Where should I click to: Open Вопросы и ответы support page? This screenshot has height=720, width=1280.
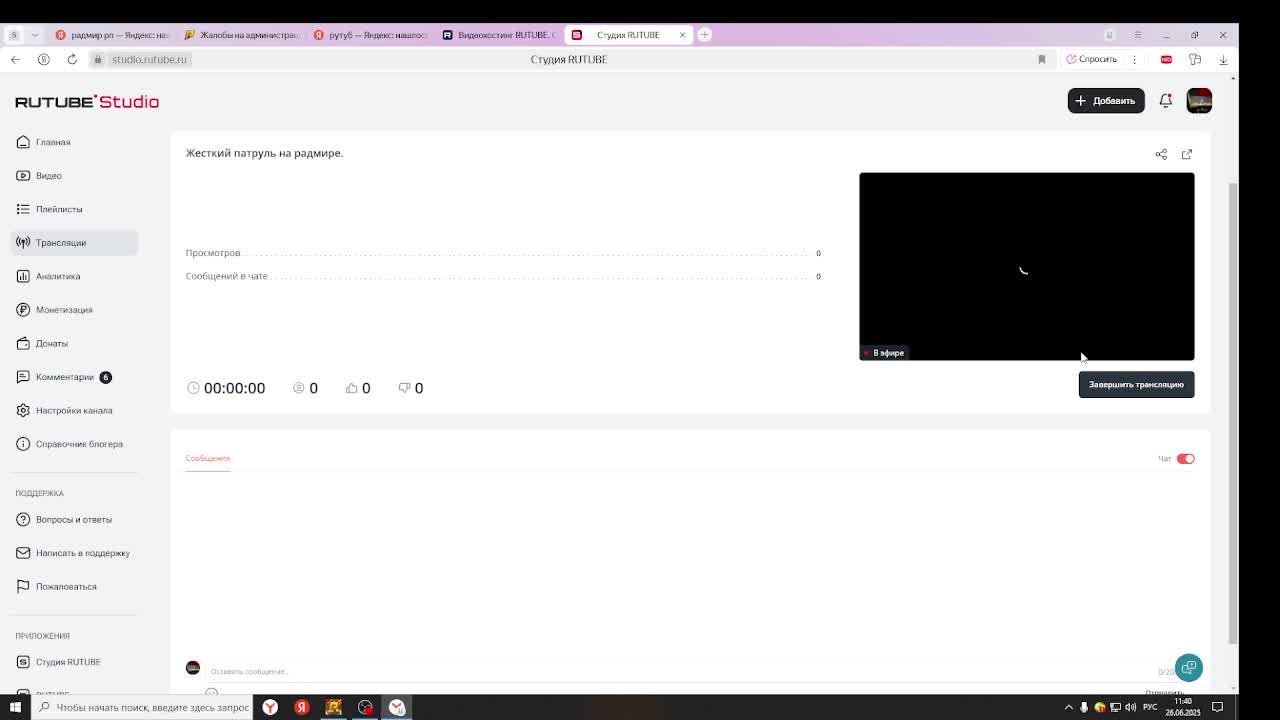coord(74,520)
